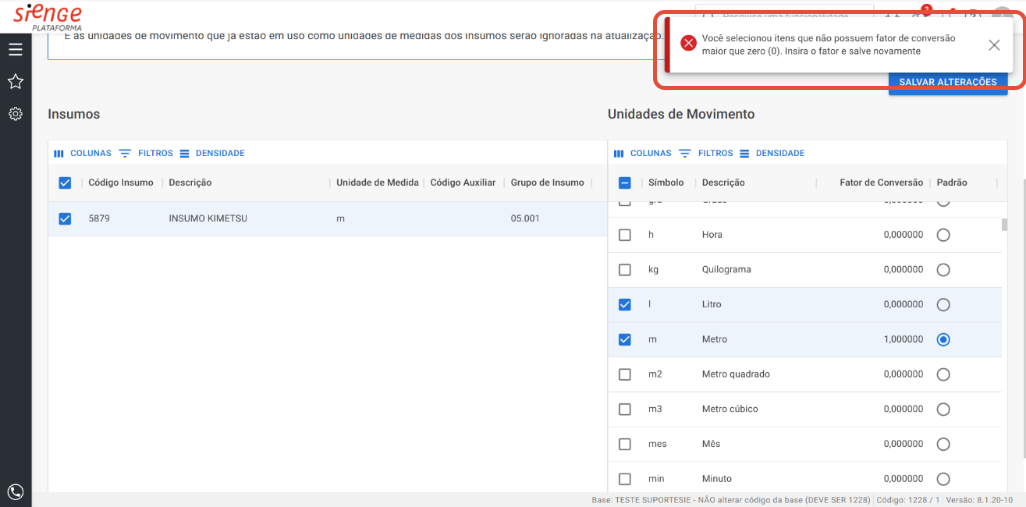Set Metro cúbico as the default unit
The image size is (1026, 507).
point(943,409)
